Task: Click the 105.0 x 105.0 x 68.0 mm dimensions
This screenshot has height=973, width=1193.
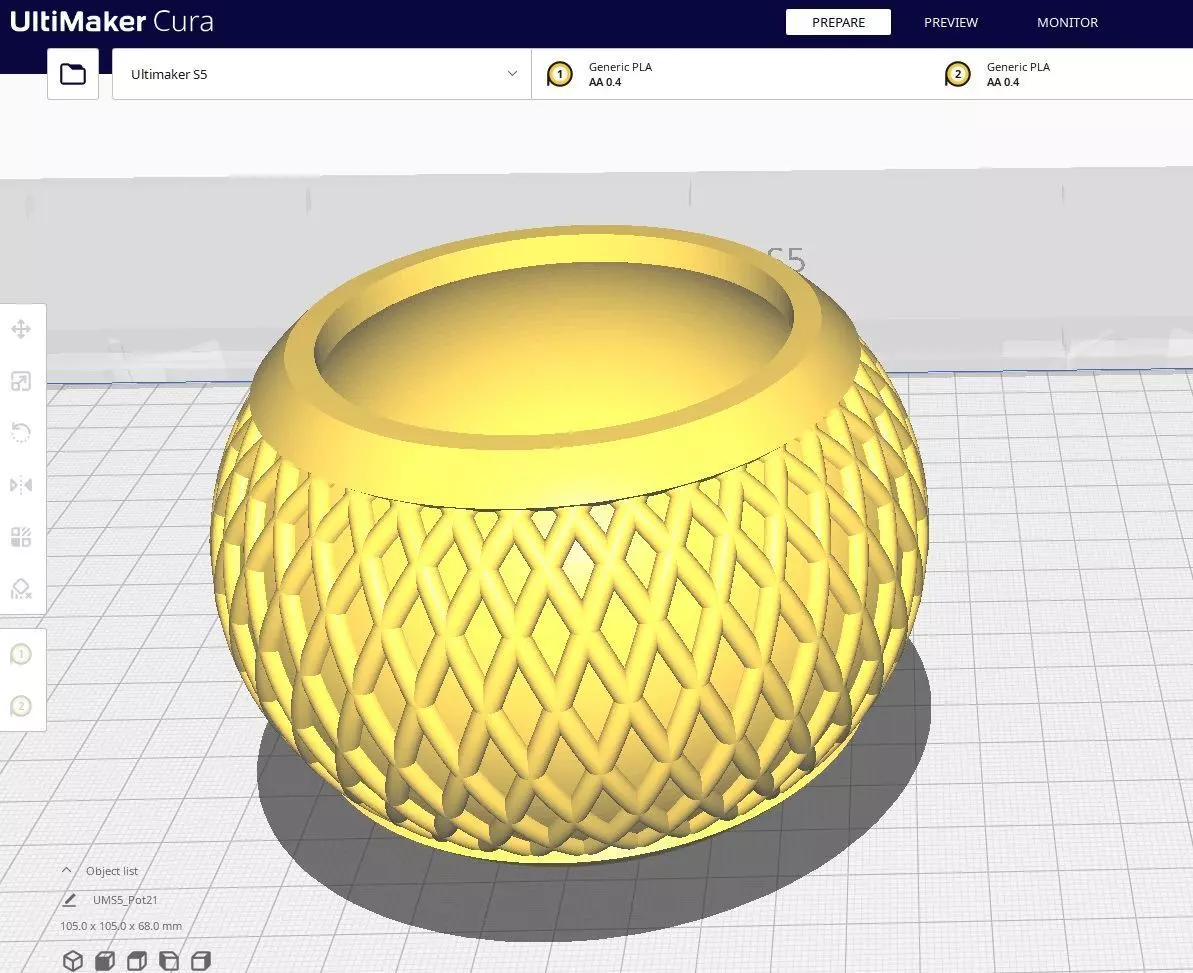Action: point(121,926)
